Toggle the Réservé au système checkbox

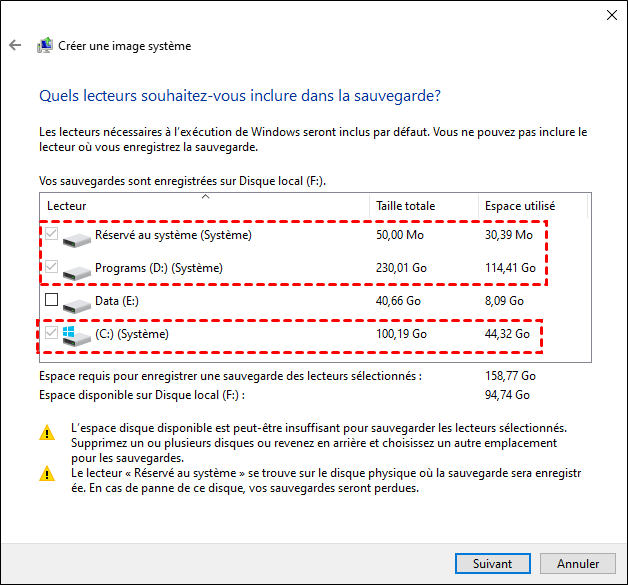tap(51, 234)
